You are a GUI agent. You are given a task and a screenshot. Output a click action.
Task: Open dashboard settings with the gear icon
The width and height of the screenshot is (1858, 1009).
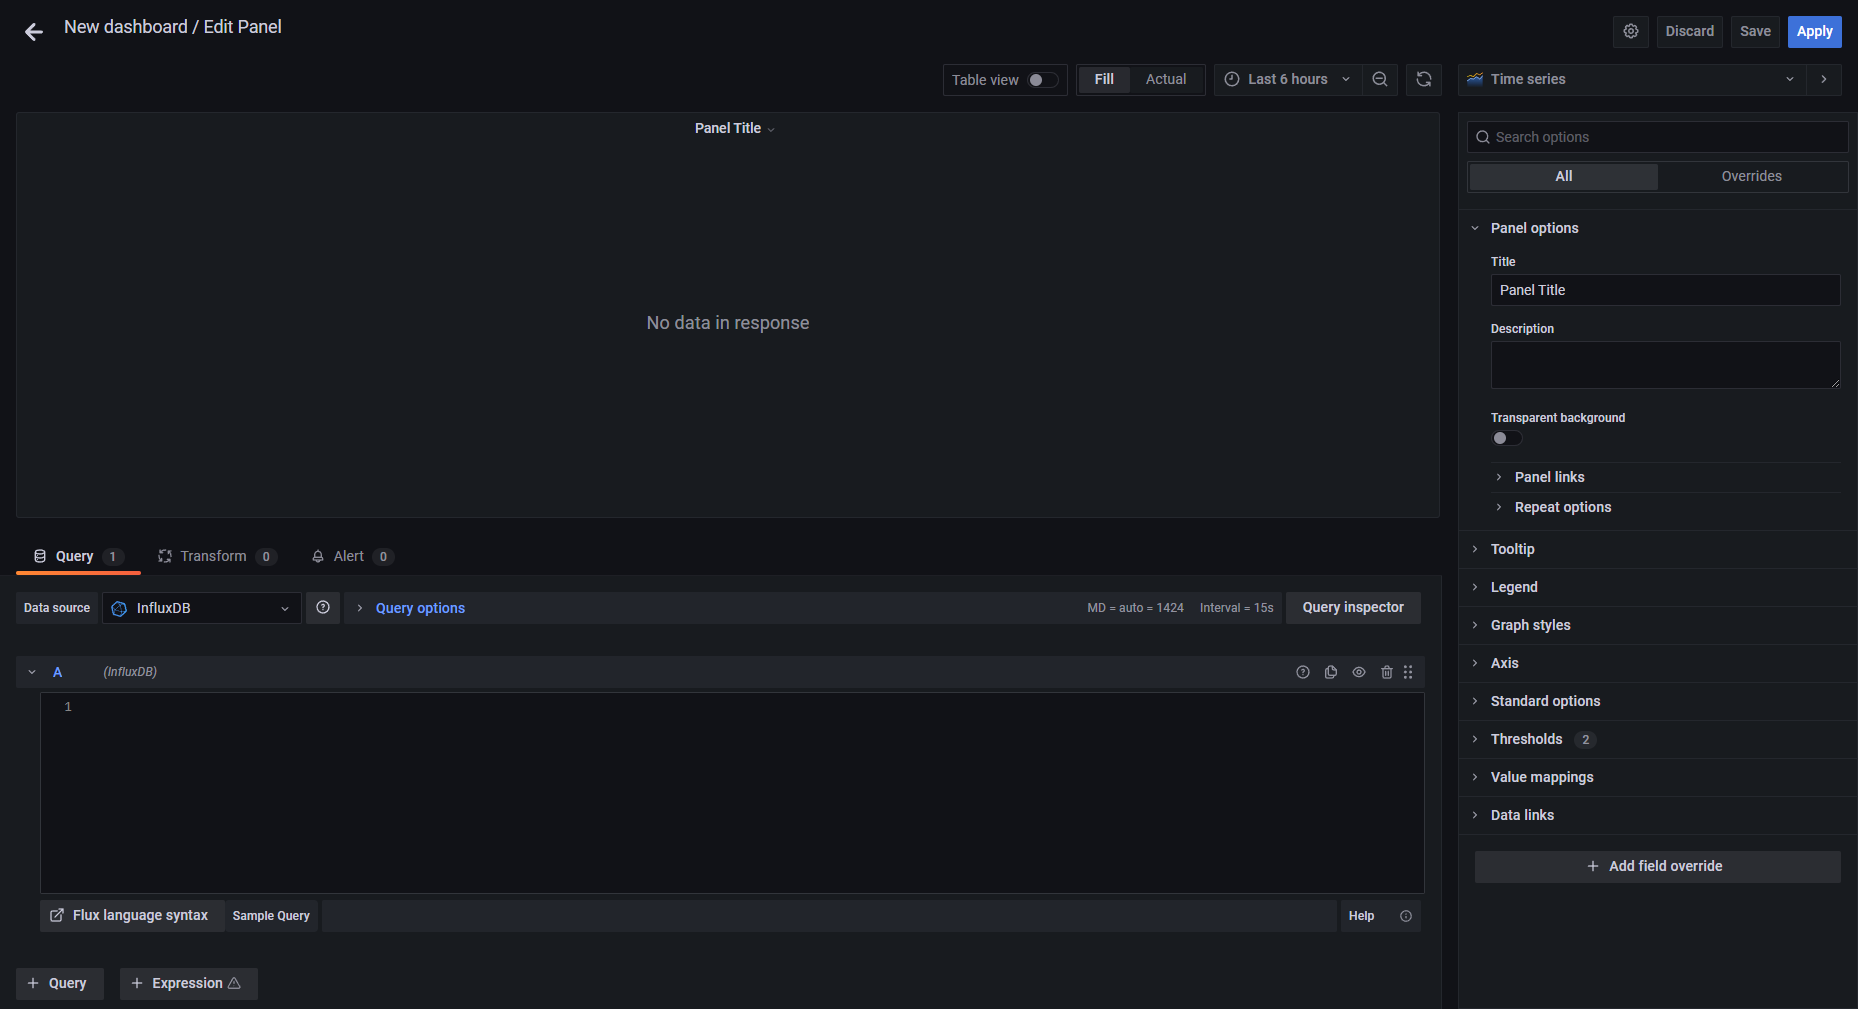(x=1631, y=31)
